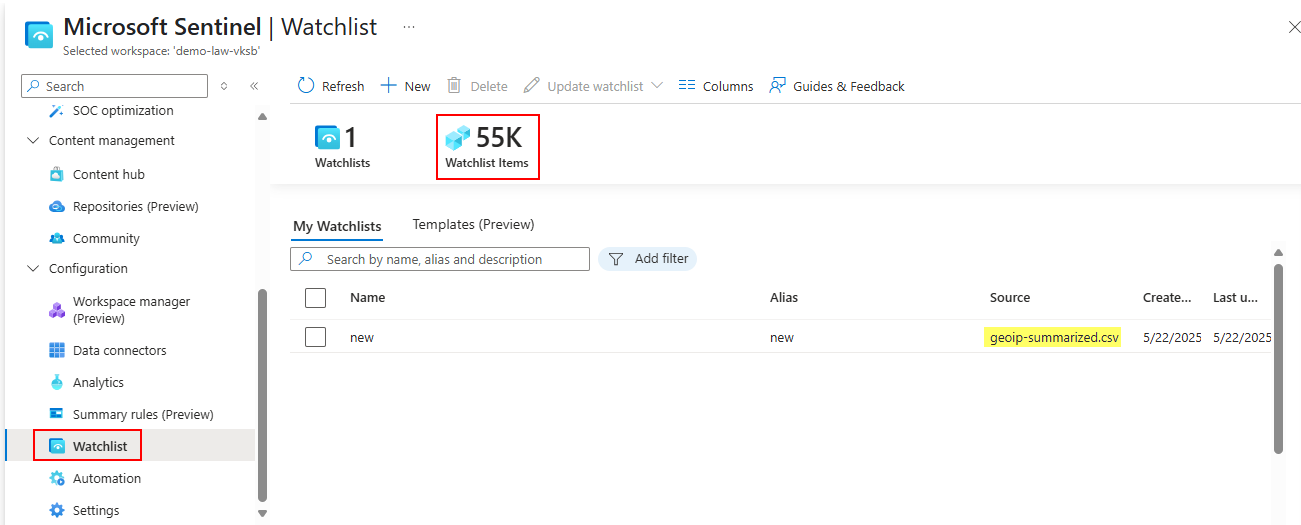The image size is (1301, 525).
Task: Open Community page
Action: (106, 238)
